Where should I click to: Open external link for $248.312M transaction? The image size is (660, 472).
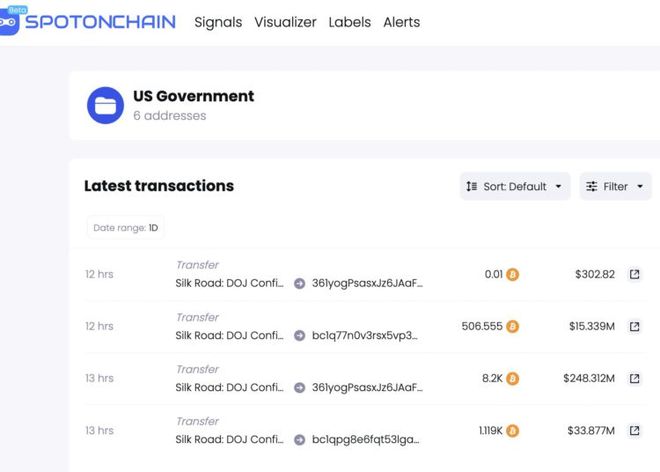click(634, 378)
